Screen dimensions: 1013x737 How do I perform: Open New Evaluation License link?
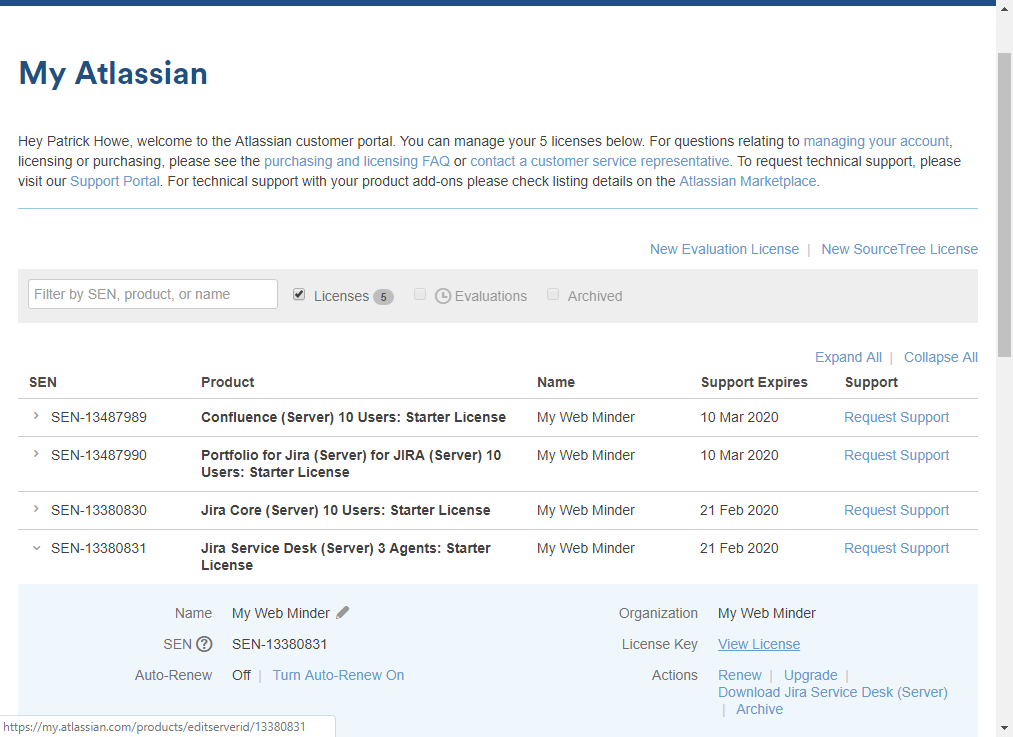click(724, 249)
